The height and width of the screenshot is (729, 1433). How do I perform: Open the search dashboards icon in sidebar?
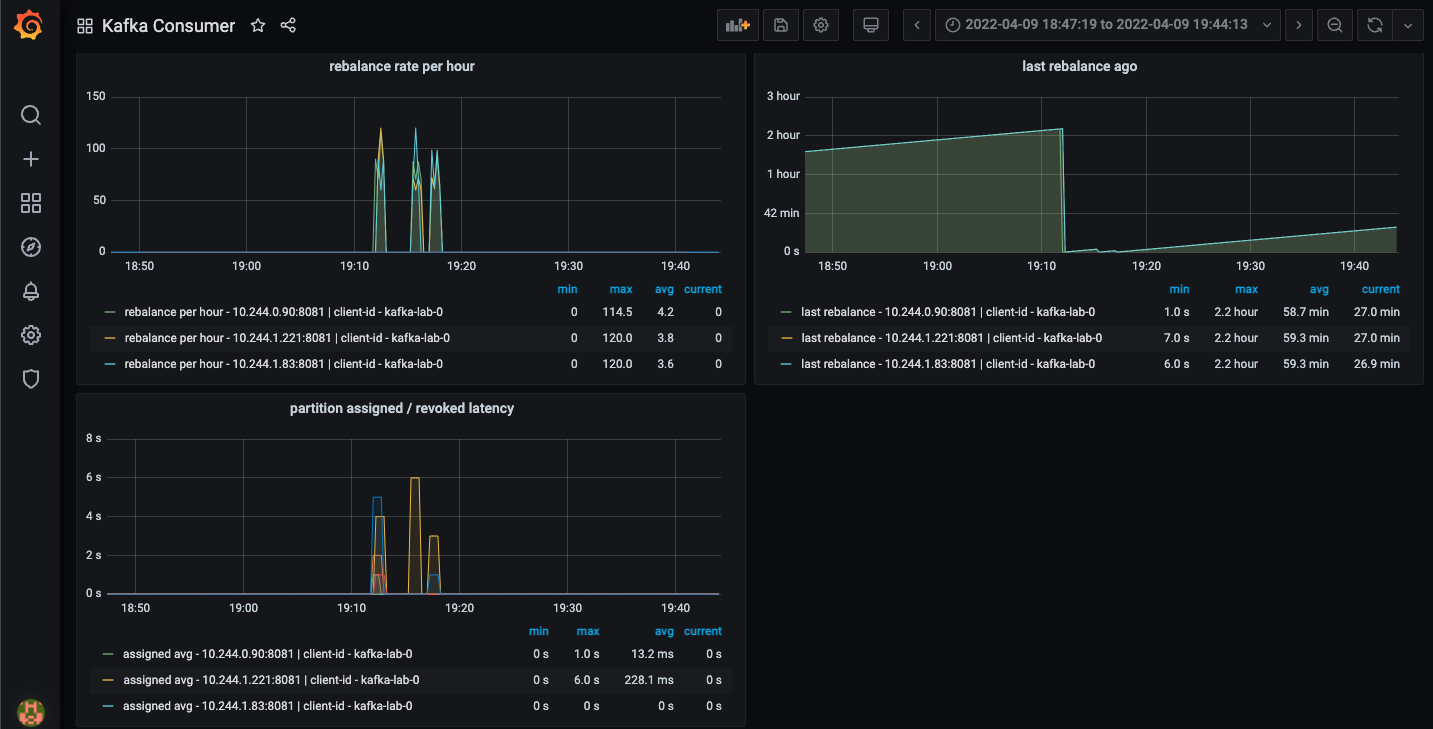pyautogui.click(x=31, y=115)
